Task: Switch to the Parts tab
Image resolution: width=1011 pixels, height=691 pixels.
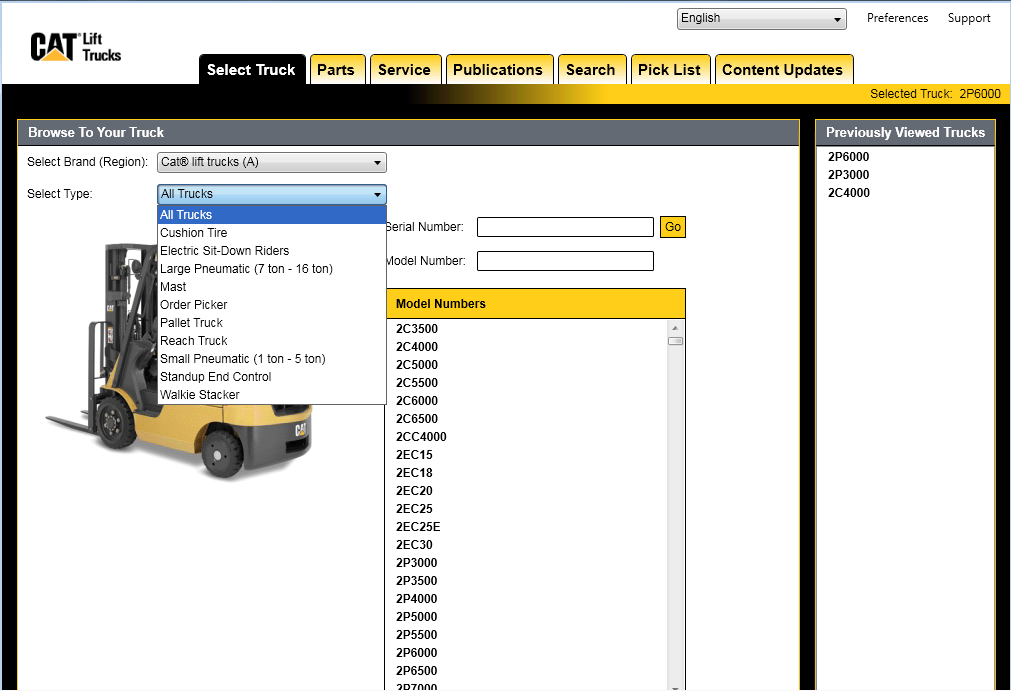Action: 336,70
